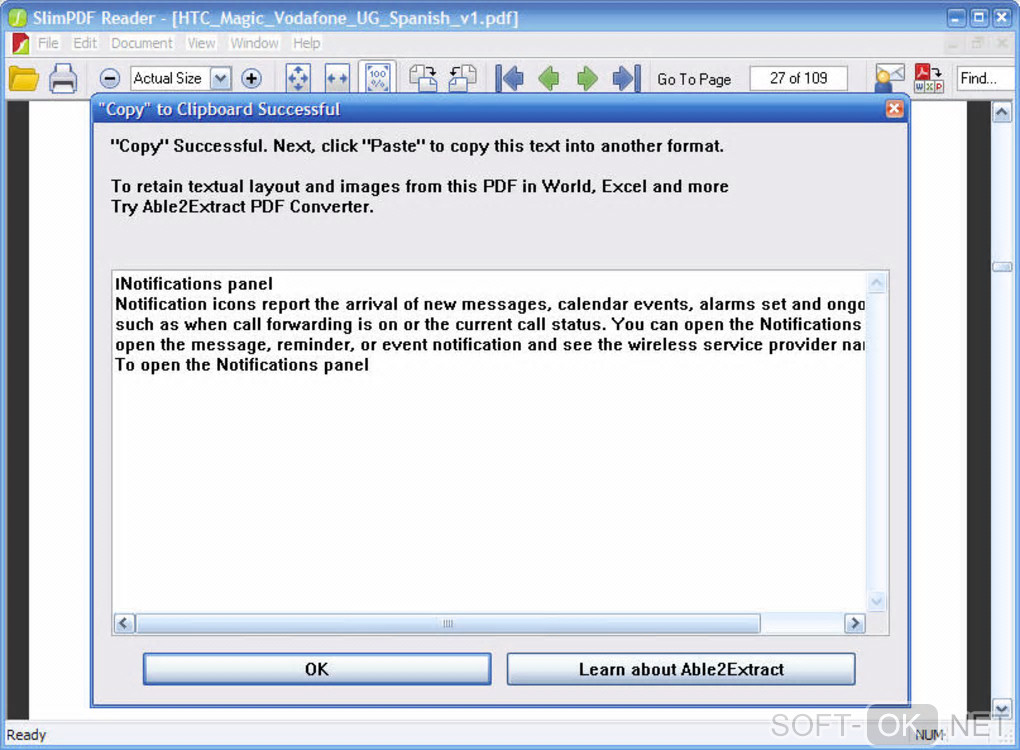Click Learn about Able2Extract button
The image size is (1020, 750).
pyautogui.click(x=681, y=669)
